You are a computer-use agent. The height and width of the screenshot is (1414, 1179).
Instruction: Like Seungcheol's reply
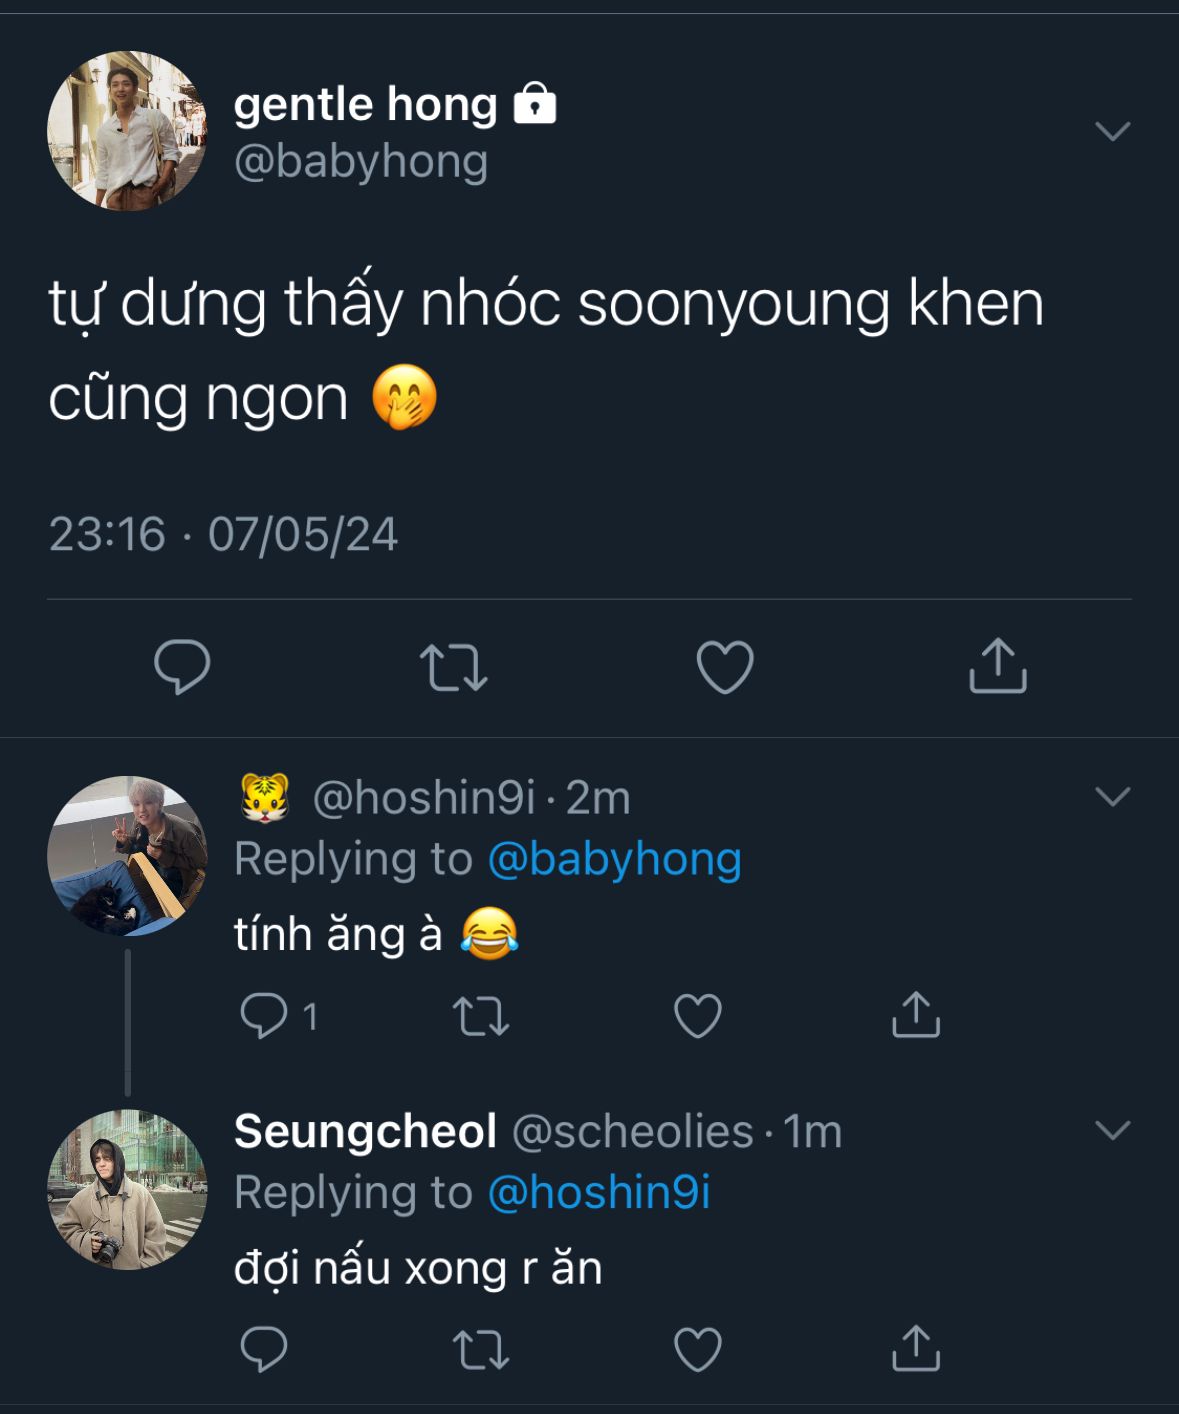(698, 1349)
